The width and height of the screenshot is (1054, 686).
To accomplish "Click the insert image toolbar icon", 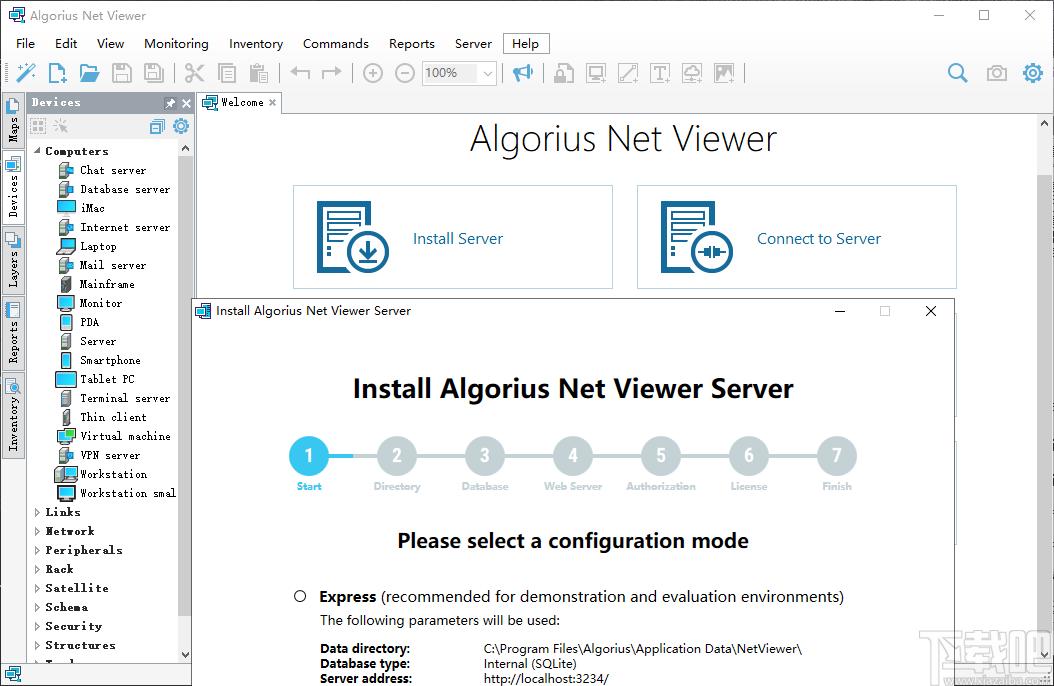I will (x=725, y=73).
